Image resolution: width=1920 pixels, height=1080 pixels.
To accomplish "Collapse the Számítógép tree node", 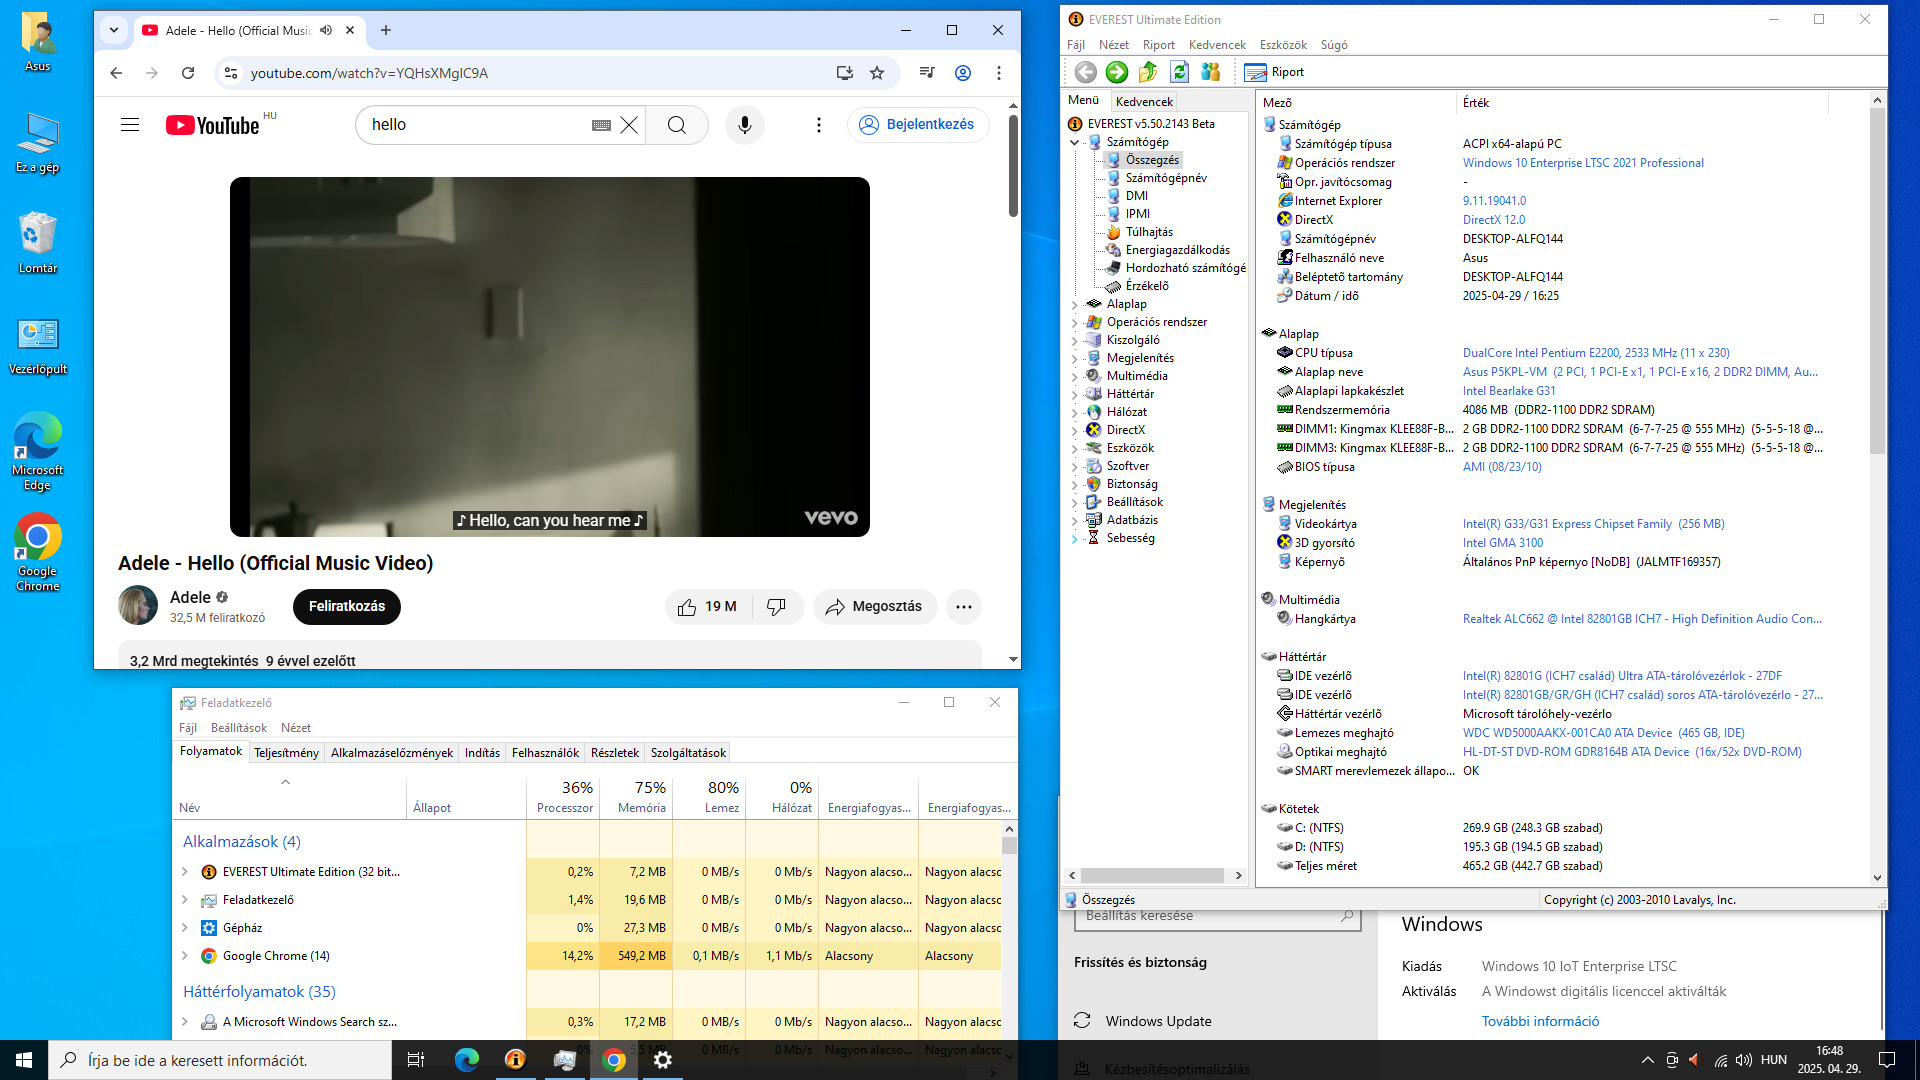I will point(1075,142).
